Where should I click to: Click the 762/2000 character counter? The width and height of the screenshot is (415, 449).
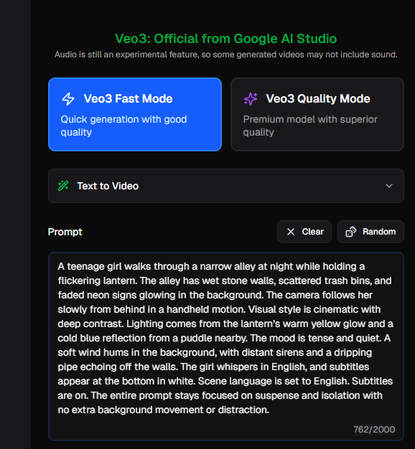coord(374,429)
